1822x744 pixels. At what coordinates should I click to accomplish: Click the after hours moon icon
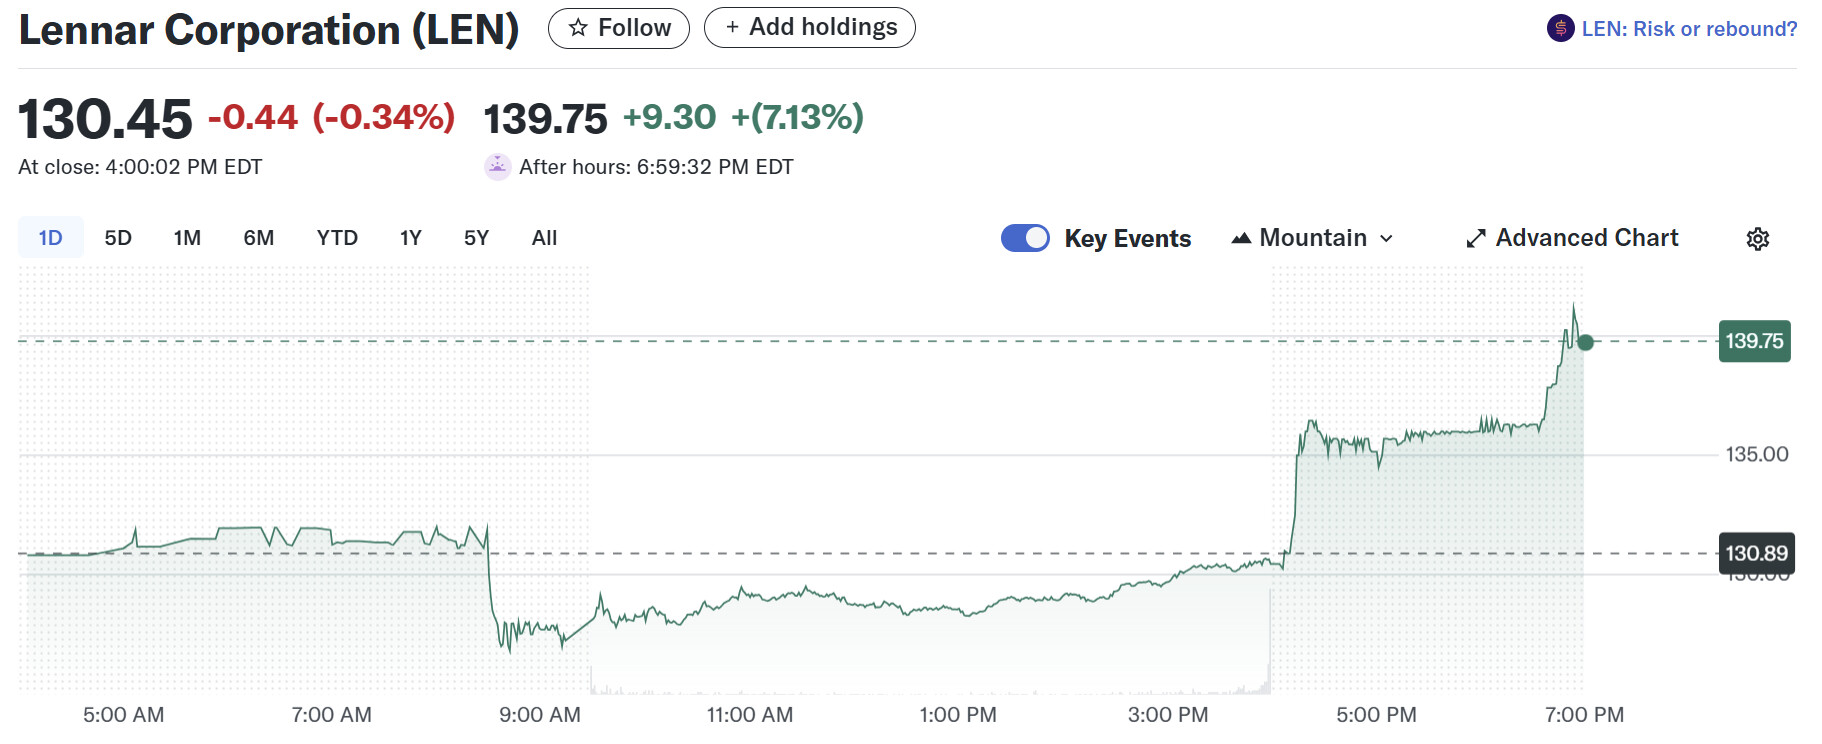(x=497, y=167)
